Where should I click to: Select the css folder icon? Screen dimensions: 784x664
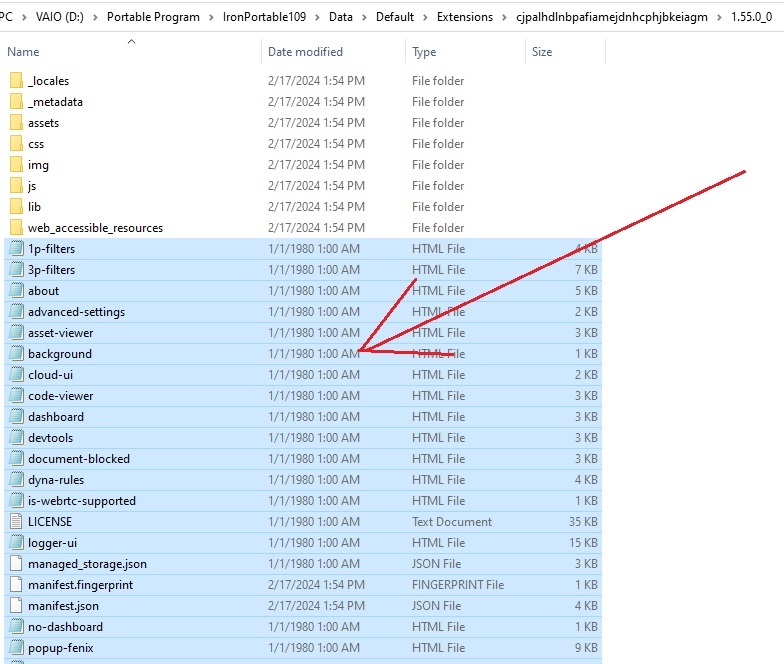click(x=16, y=144)
